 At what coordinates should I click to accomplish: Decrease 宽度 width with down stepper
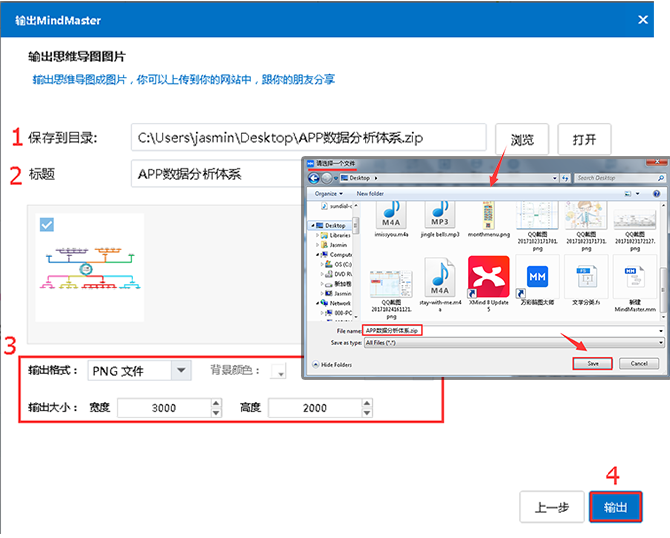click(216, 413)
